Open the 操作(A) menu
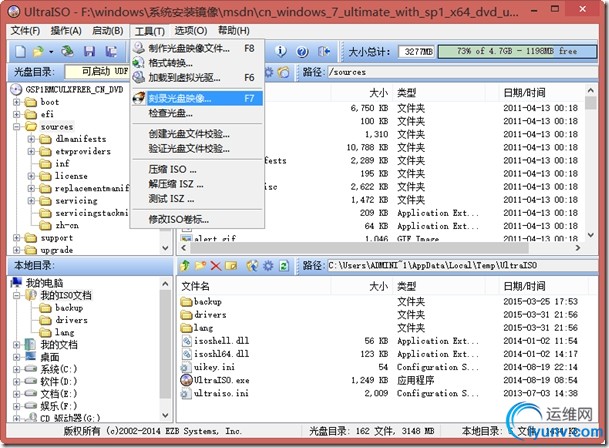The image size is (609, 448). point(66,31)
